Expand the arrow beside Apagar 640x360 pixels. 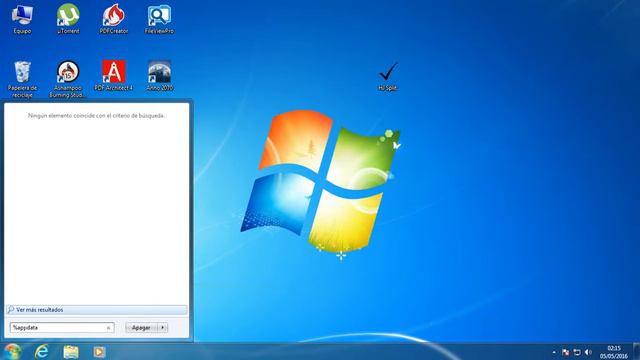(162, 327)
